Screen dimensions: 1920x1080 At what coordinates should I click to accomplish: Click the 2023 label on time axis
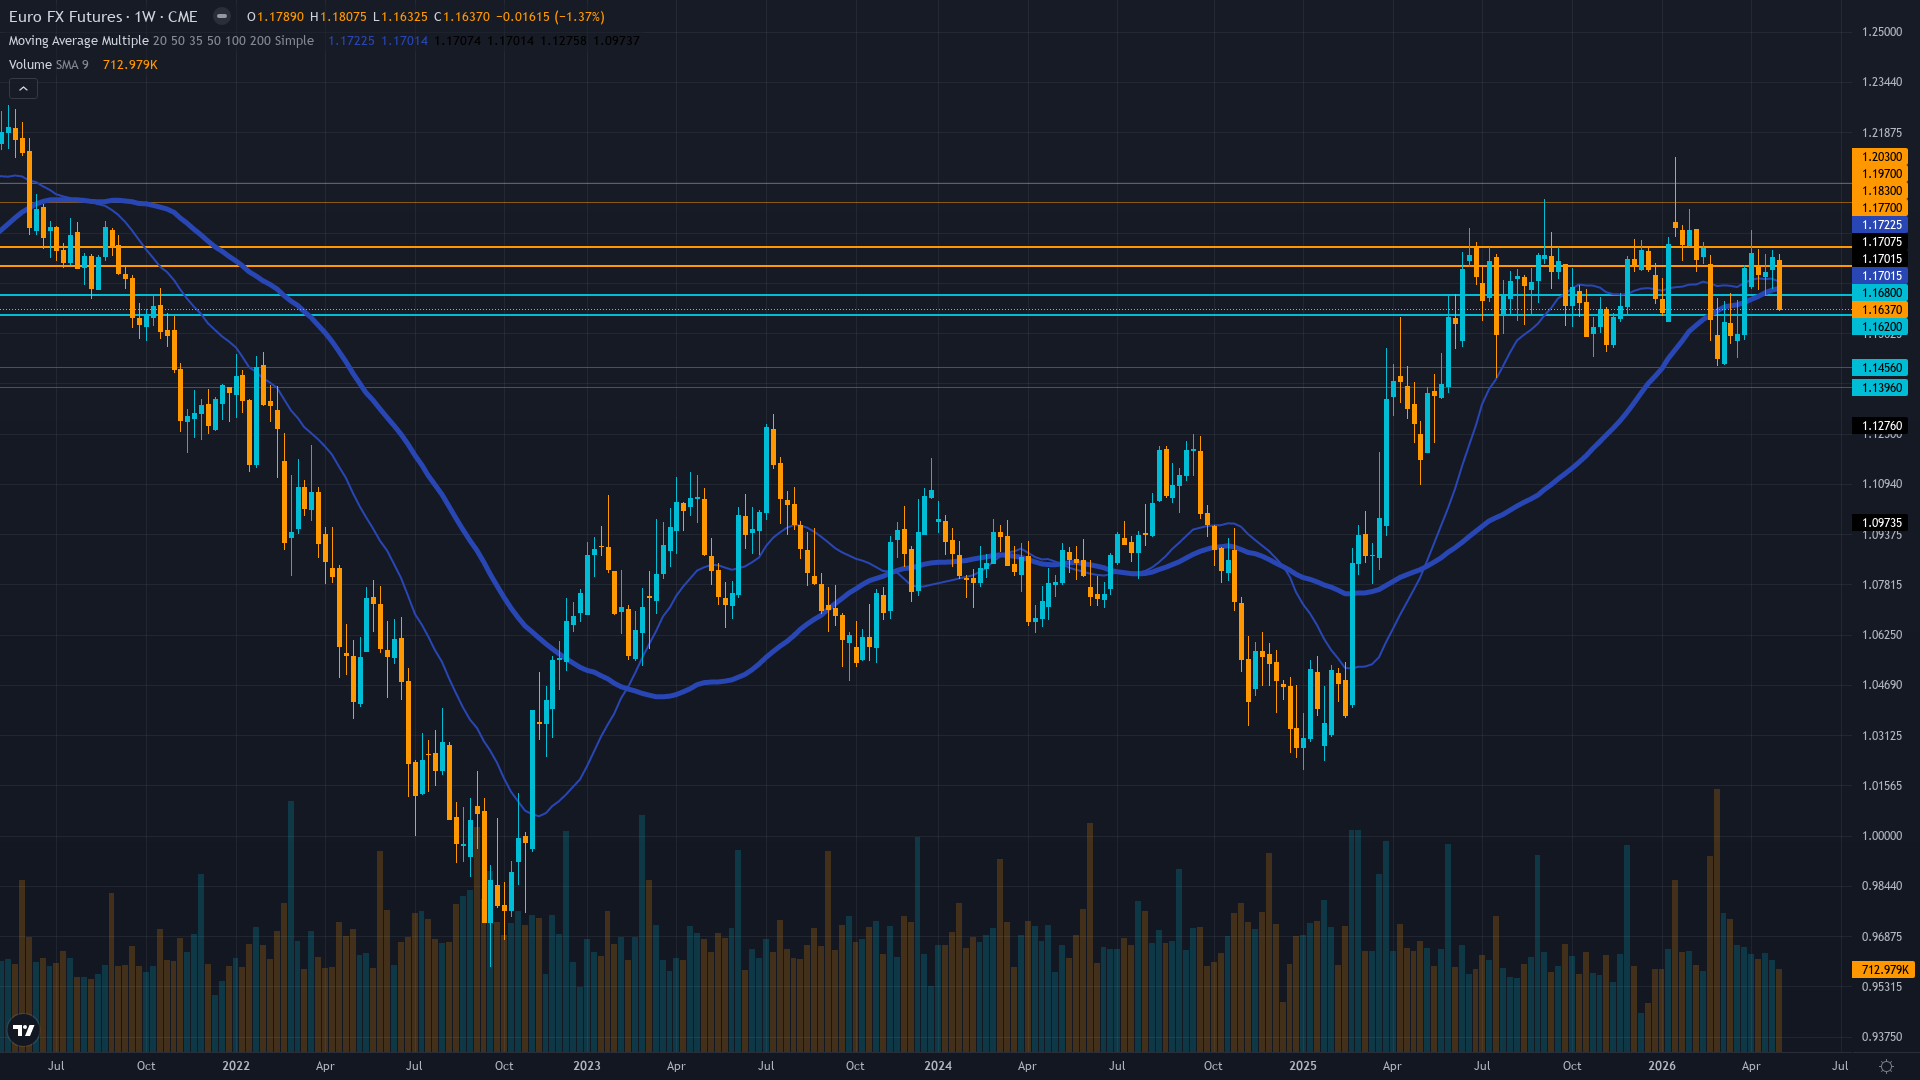587,1066
